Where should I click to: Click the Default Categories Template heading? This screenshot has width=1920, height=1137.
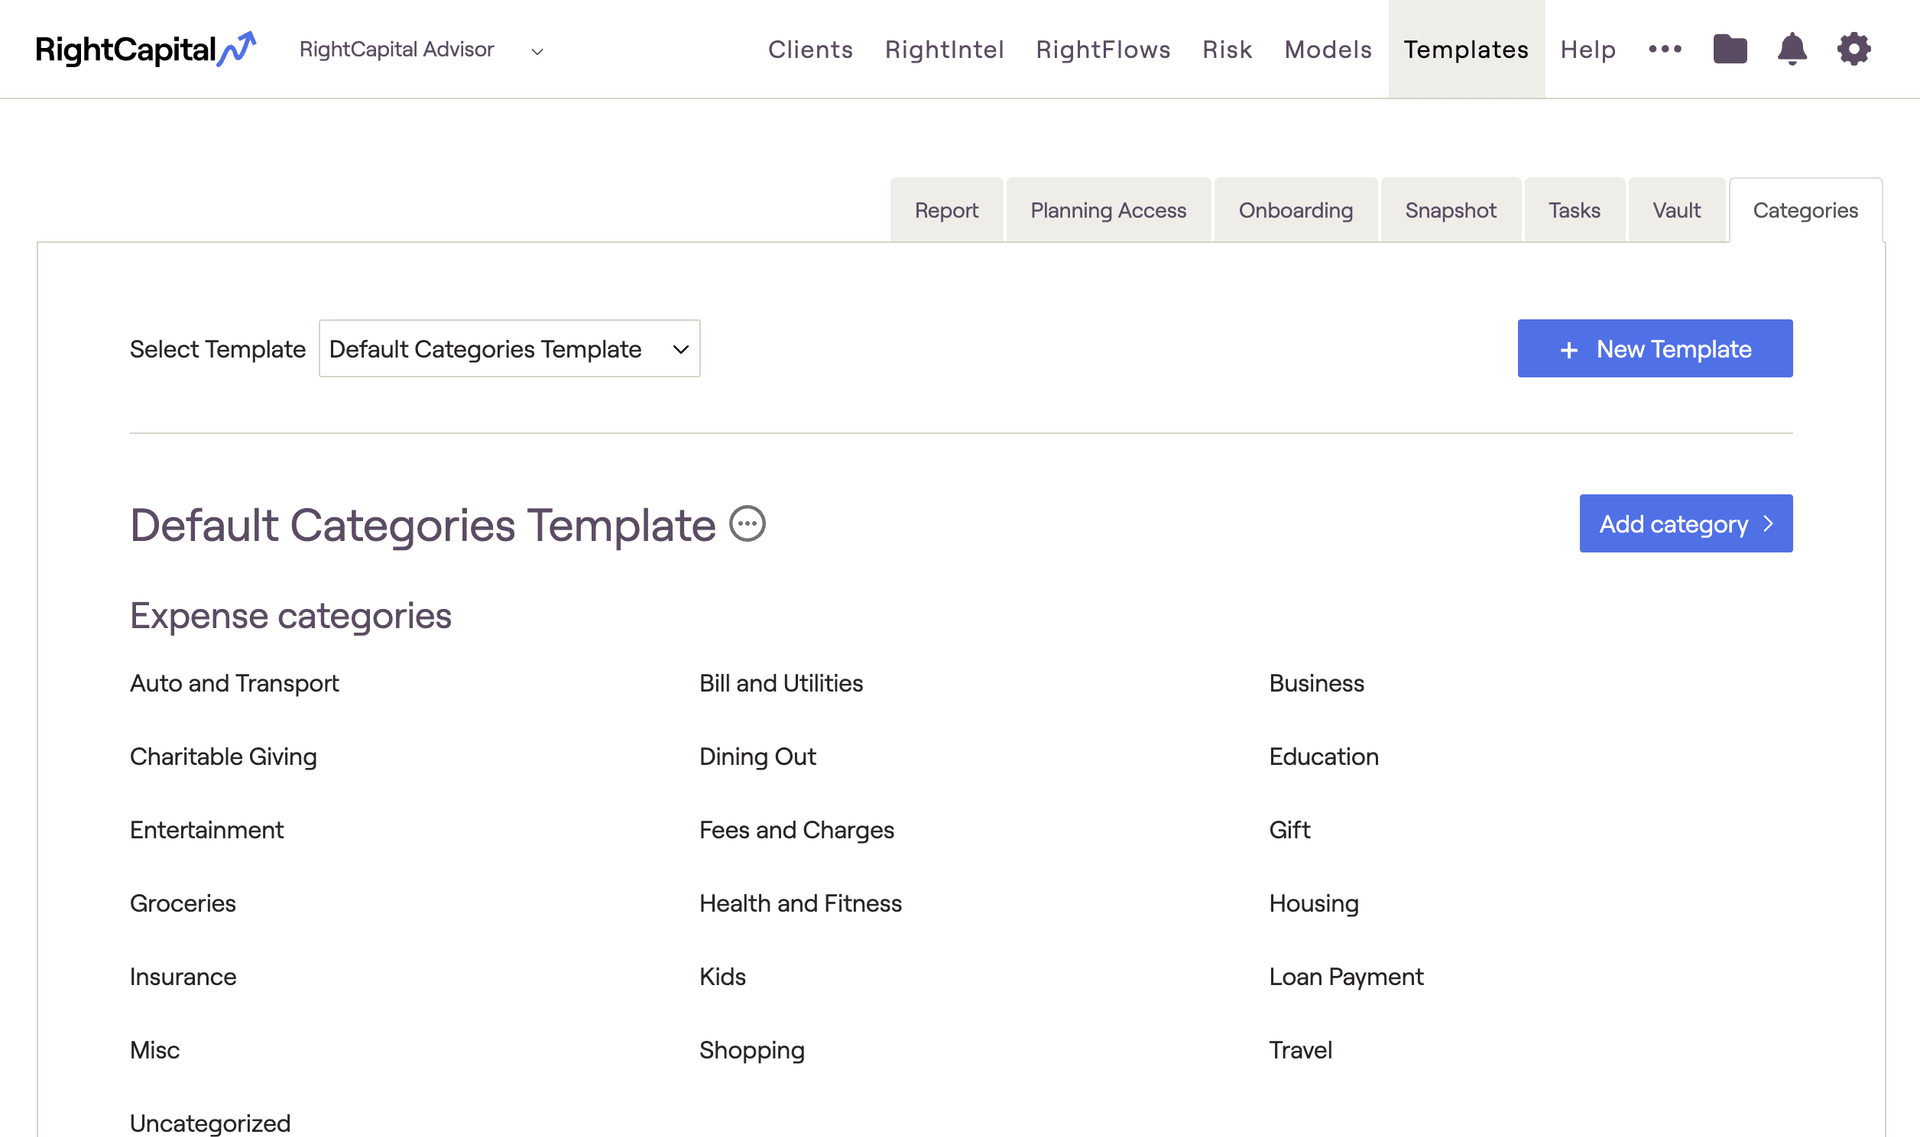pos(423,525)
